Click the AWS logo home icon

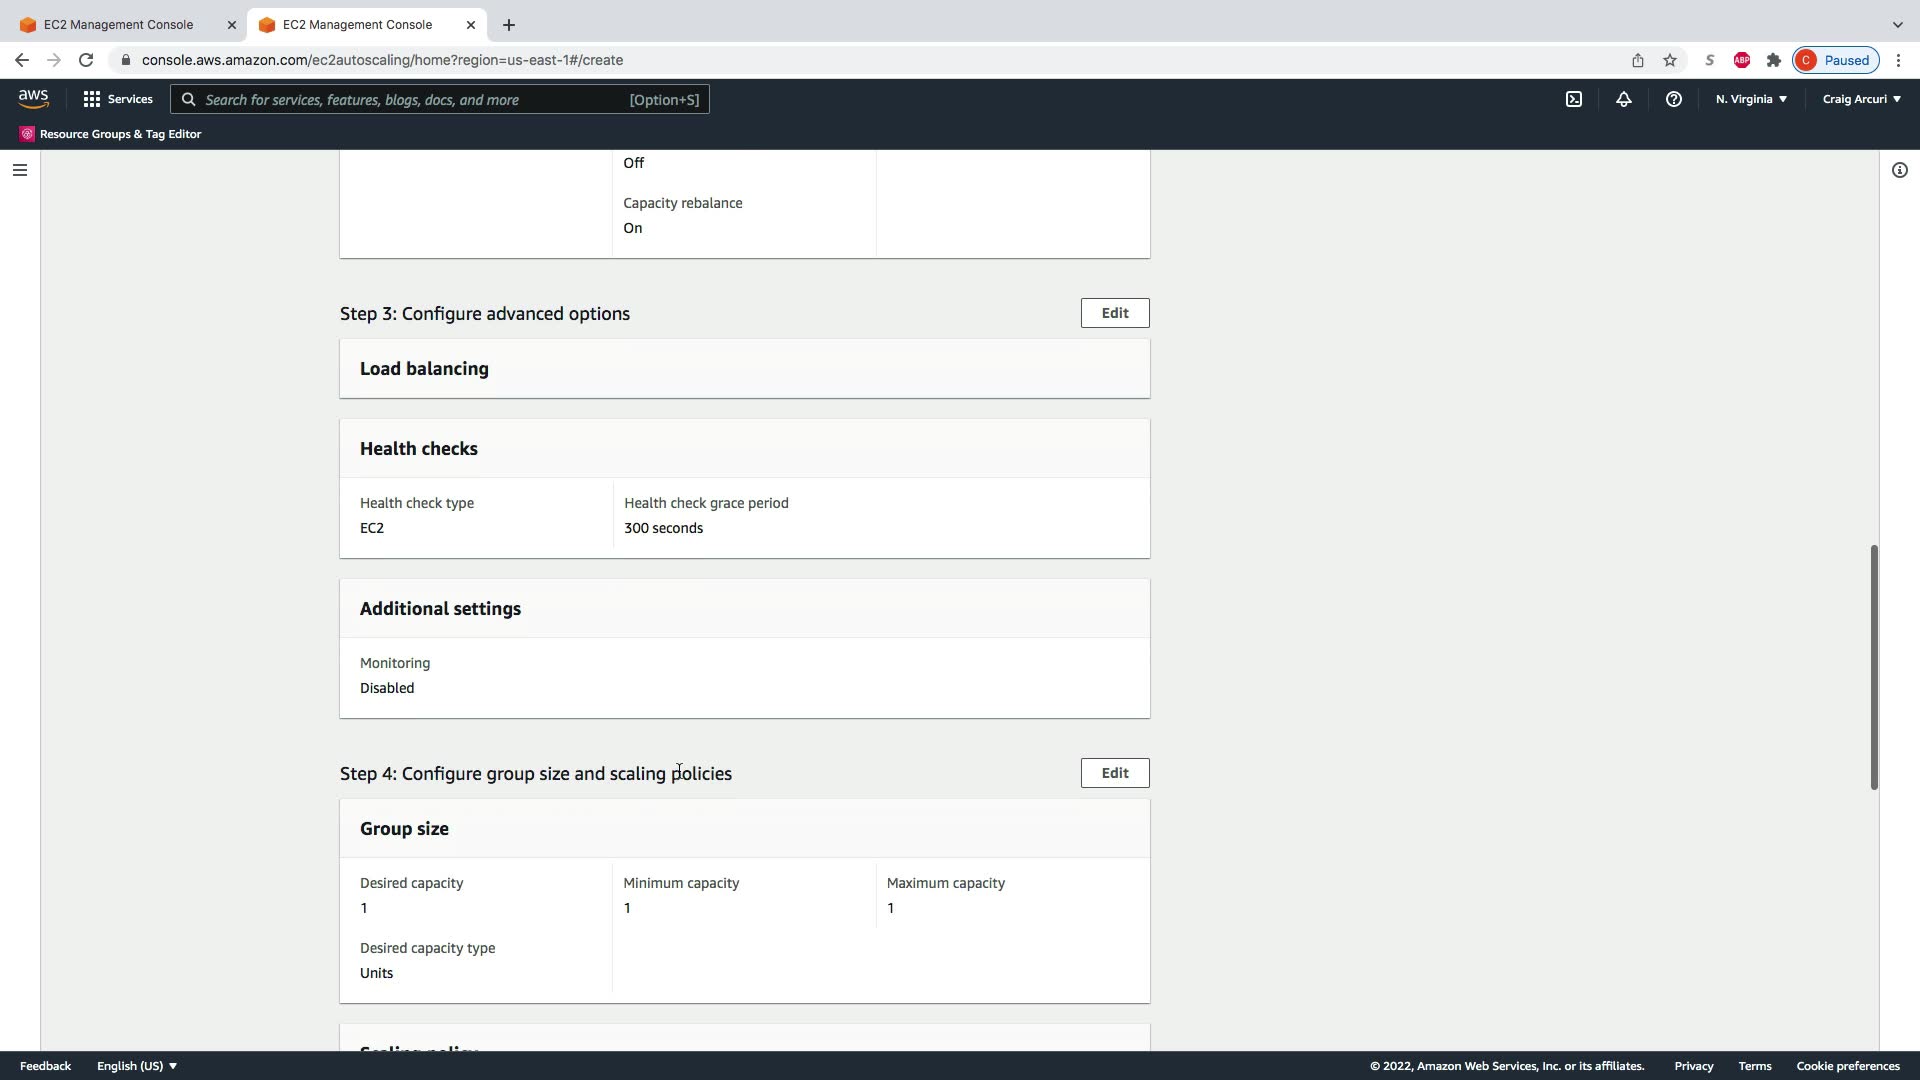[x=33, y=99]
